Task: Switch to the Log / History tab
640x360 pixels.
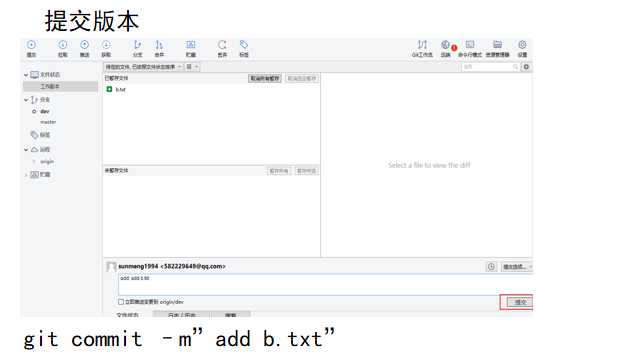Action: (x=182, y=315)
